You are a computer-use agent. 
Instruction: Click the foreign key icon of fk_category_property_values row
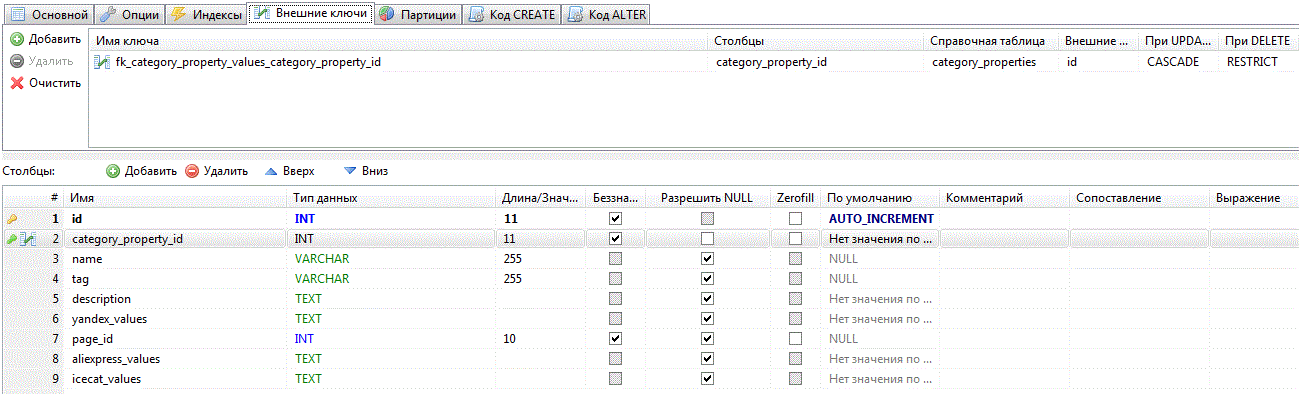click(x=102, y=62)
